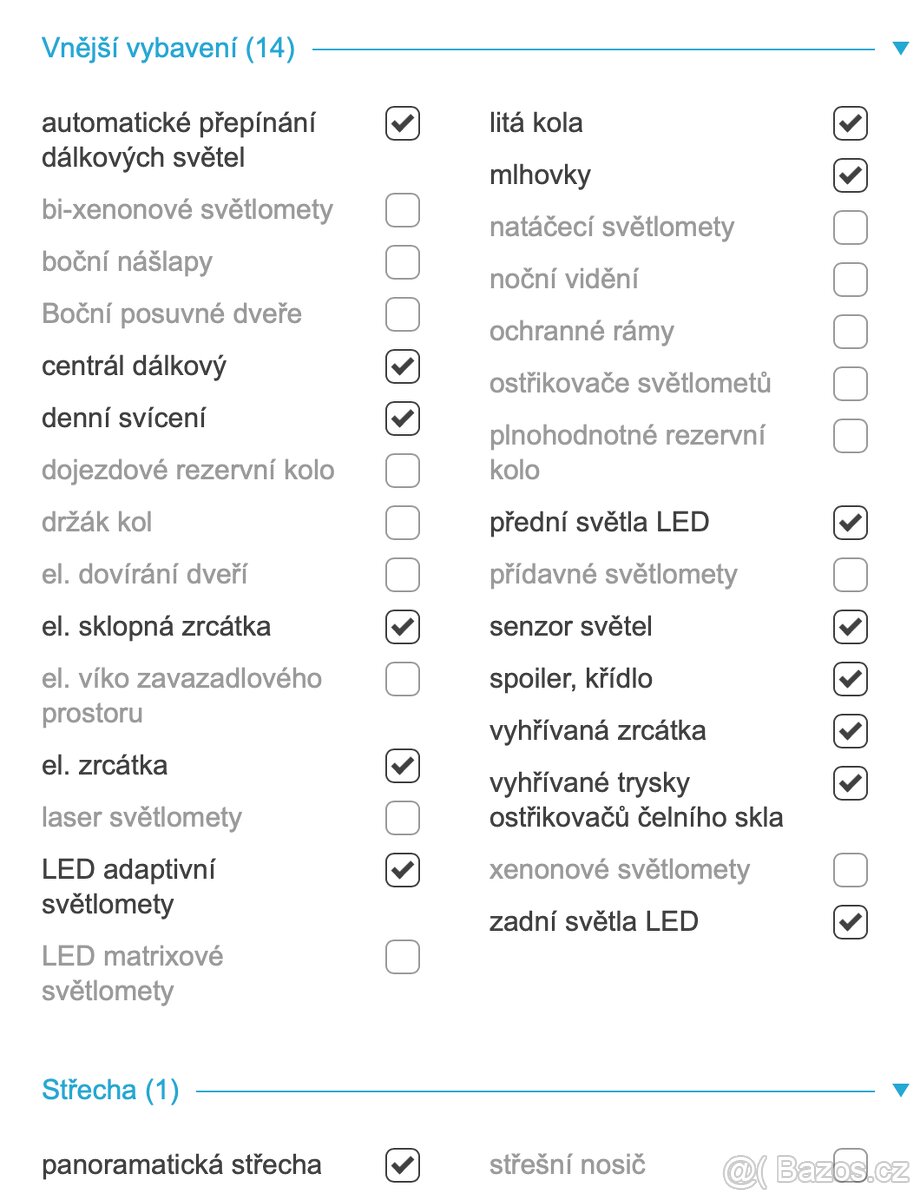The image size is (920, 1200).
Task: Uncheck přední světla LED
Action: tap(849, 522)
